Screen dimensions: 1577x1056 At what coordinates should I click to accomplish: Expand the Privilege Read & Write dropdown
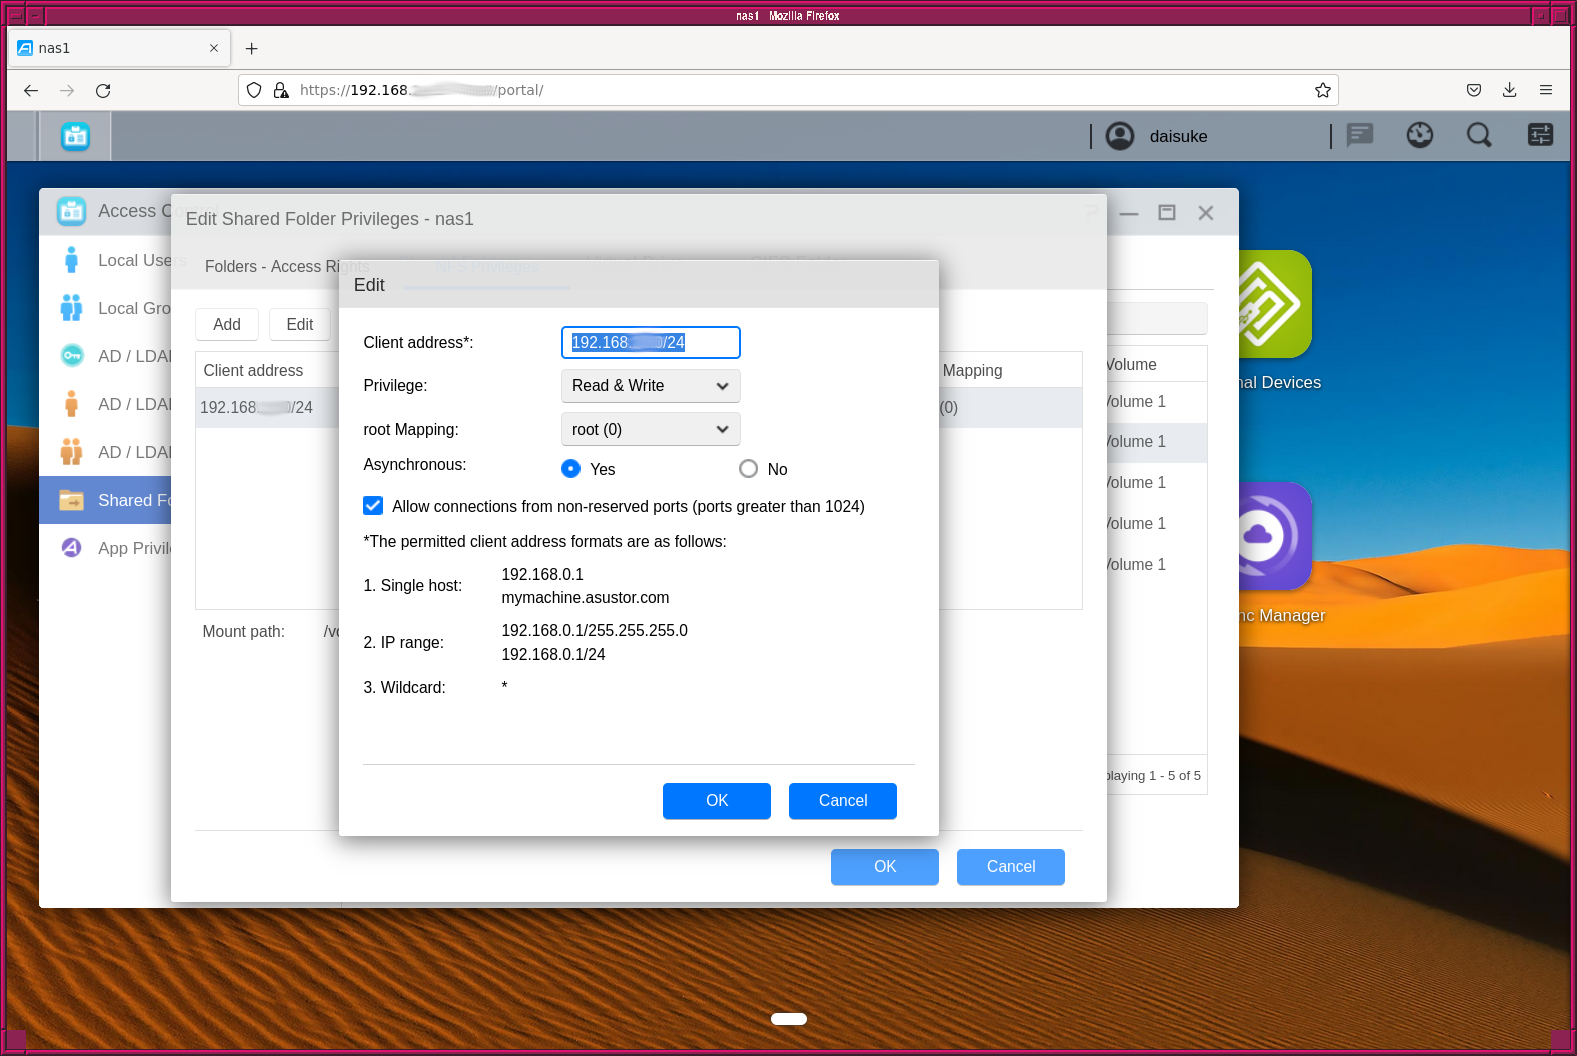[x=650, y=386]
